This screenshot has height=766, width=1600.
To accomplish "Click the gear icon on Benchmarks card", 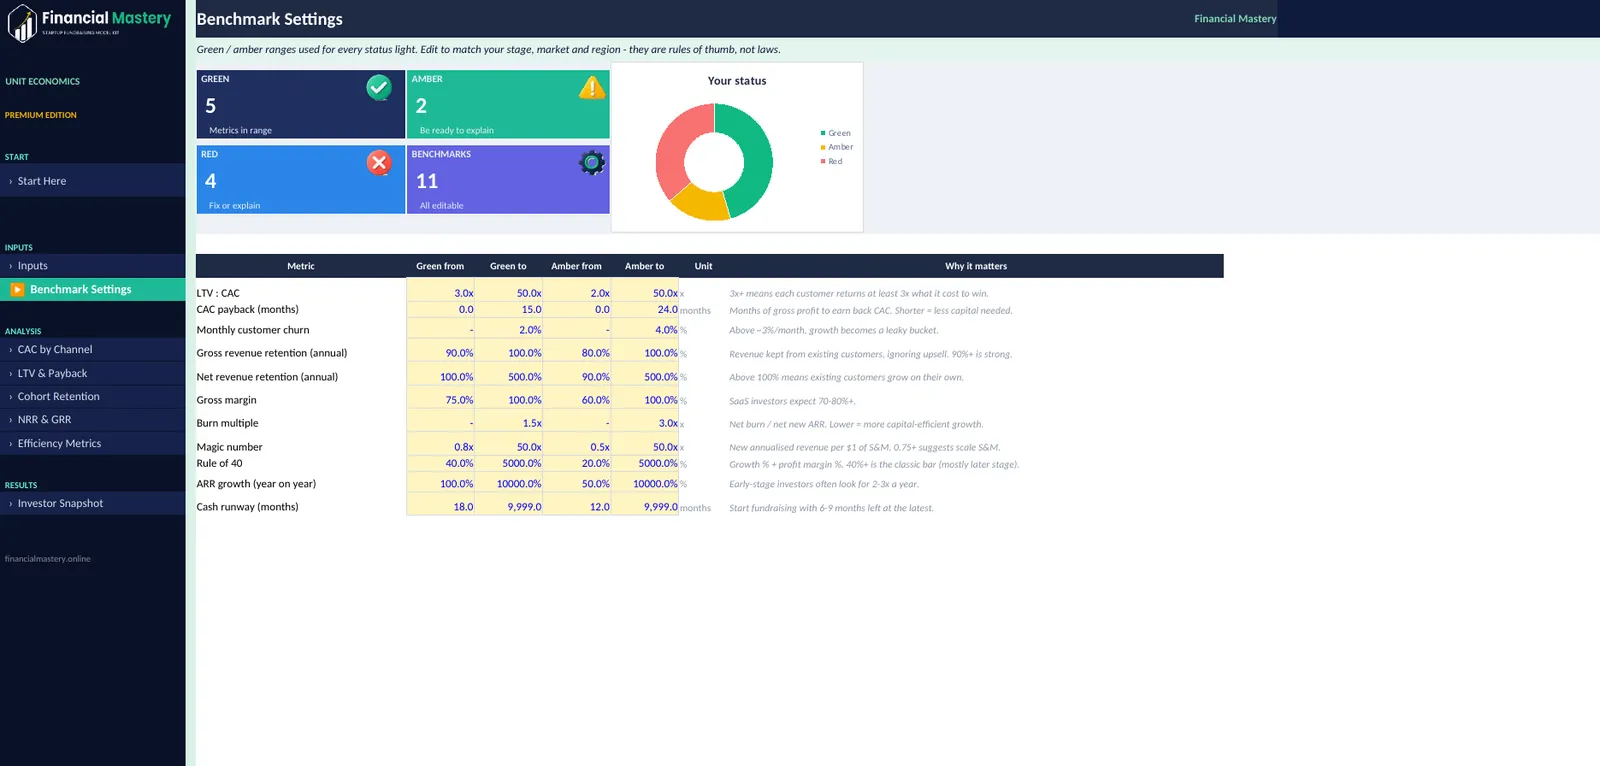I will (x=592, y=163).
